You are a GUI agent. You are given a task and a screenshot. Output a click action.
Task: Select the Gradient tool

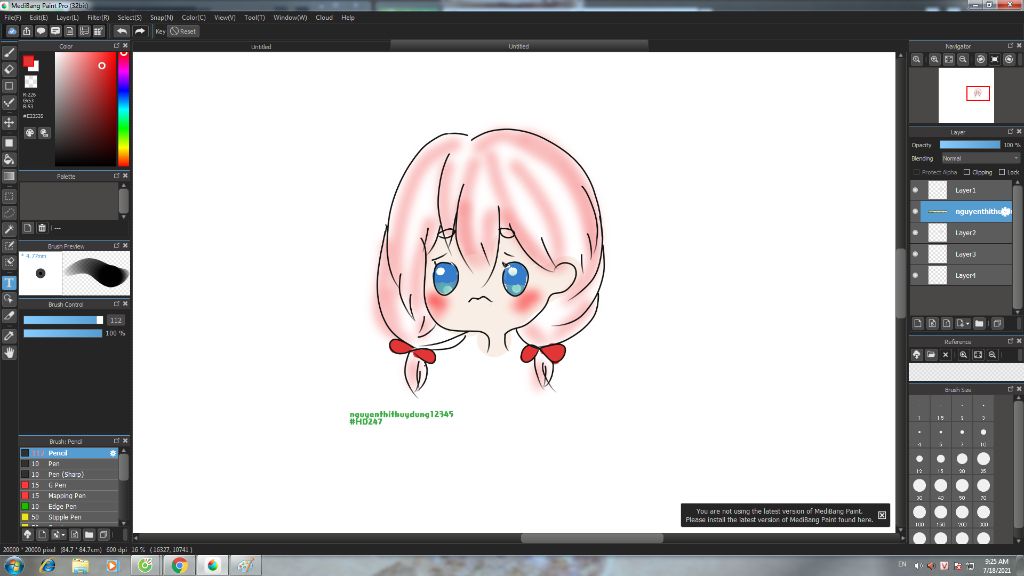(9, 176)
